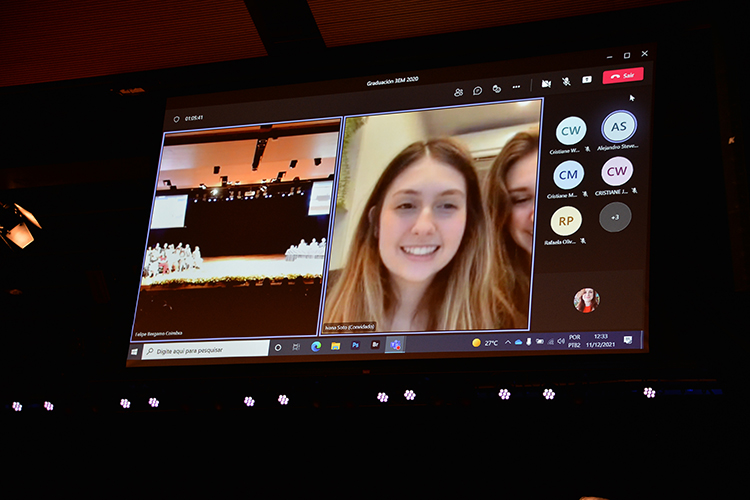Click the 01:05:41 meeting timer
Screen dimensions: 750x500
pyautogui.click(x=194, y=118)
